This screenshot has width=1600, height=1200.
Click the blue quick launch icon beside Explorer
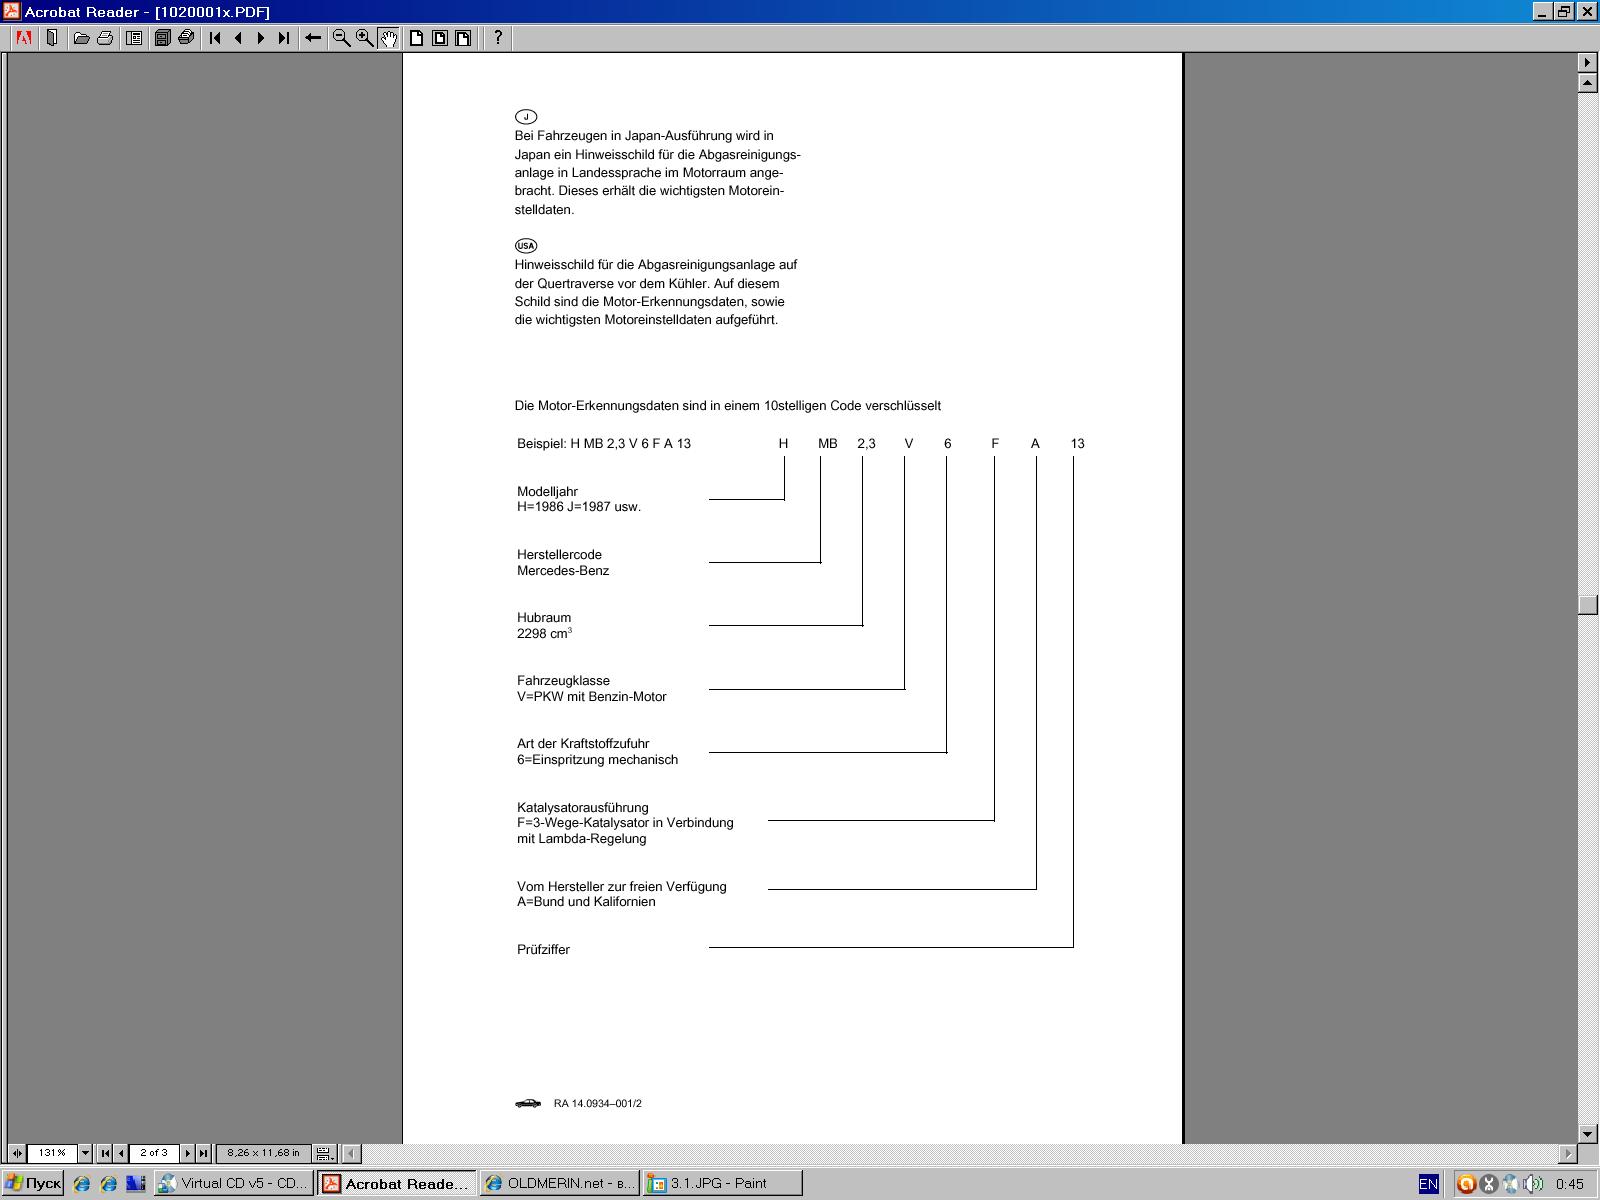135,1184
